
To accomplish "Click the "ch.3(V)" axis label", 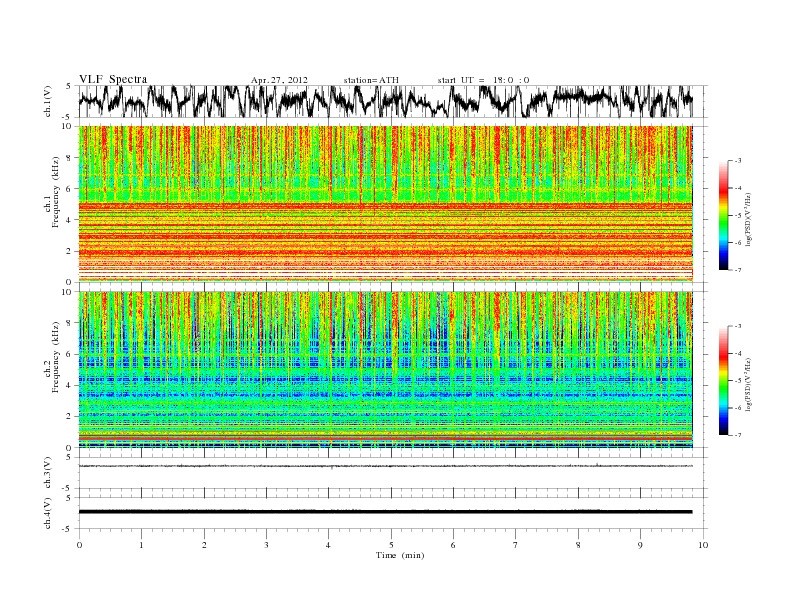I will (x=48, y=473).
